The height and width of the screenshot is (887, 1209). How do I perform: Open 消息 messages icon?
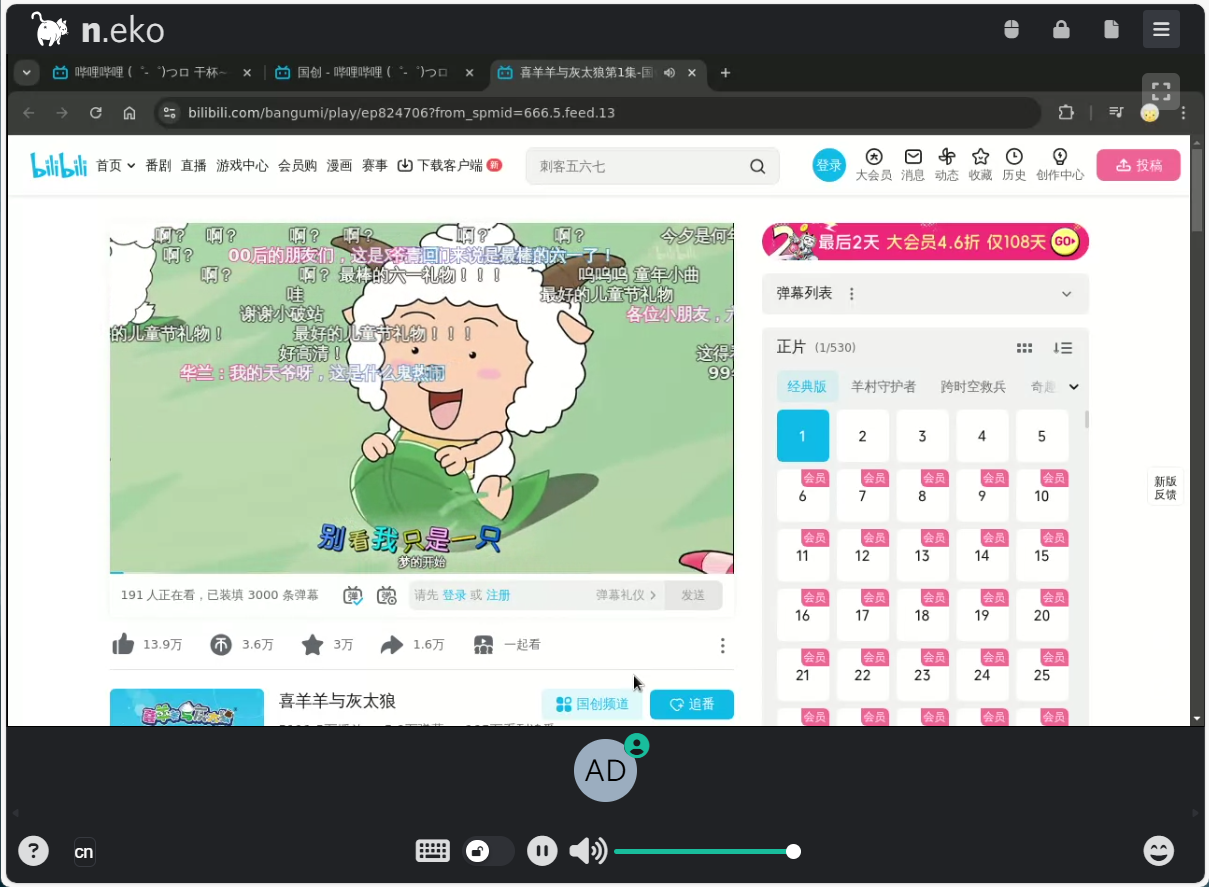pos(913,165)
